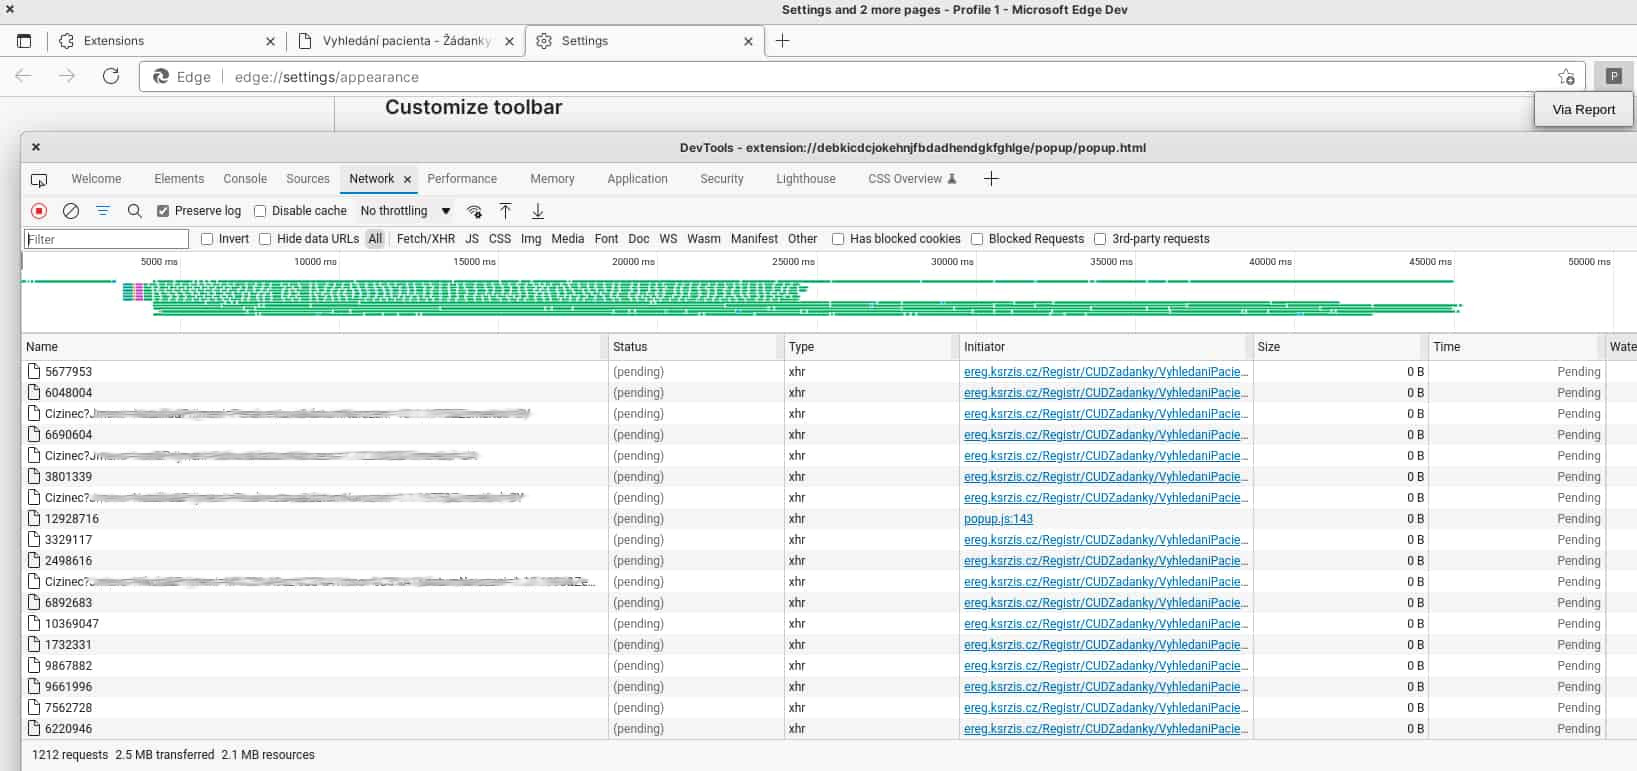1637x771 pixels.
Task: Filter requests by Manifest type
Action: [754, 239]
